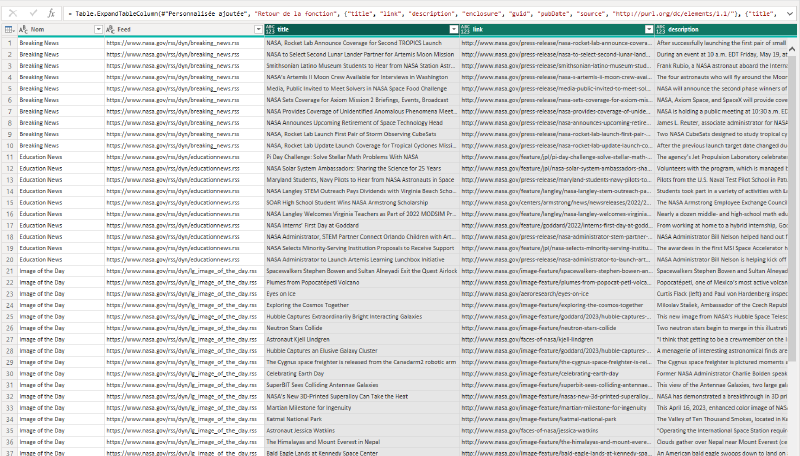
Task: Select title 'NASA Sets Coverage for Axiom Mission 2'
Action: pyautogui.click(x=362, y=100)
